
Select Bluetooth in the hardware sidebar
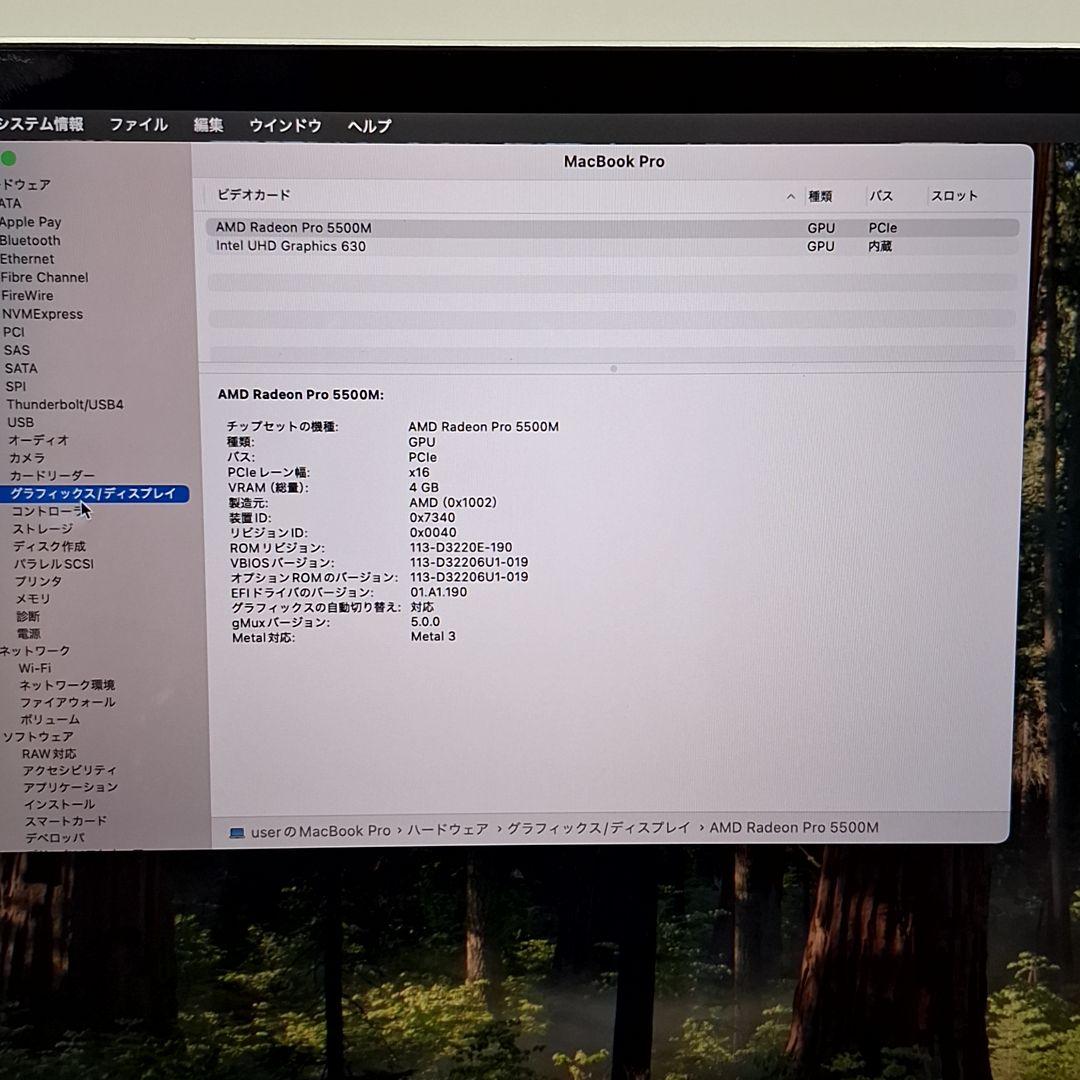click(x=33, y=240)
